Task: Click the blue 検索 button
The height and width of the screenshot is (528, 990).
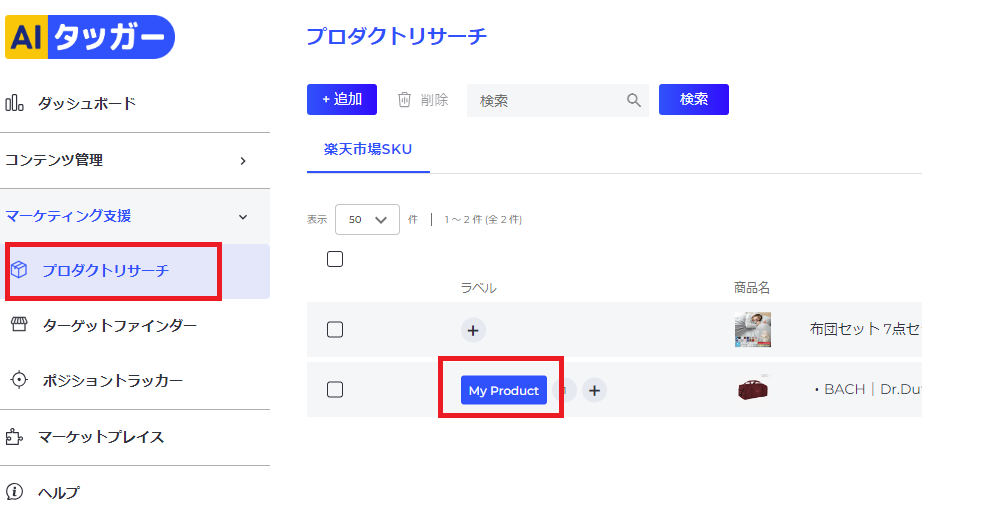Action: click(x=694, y=100)
